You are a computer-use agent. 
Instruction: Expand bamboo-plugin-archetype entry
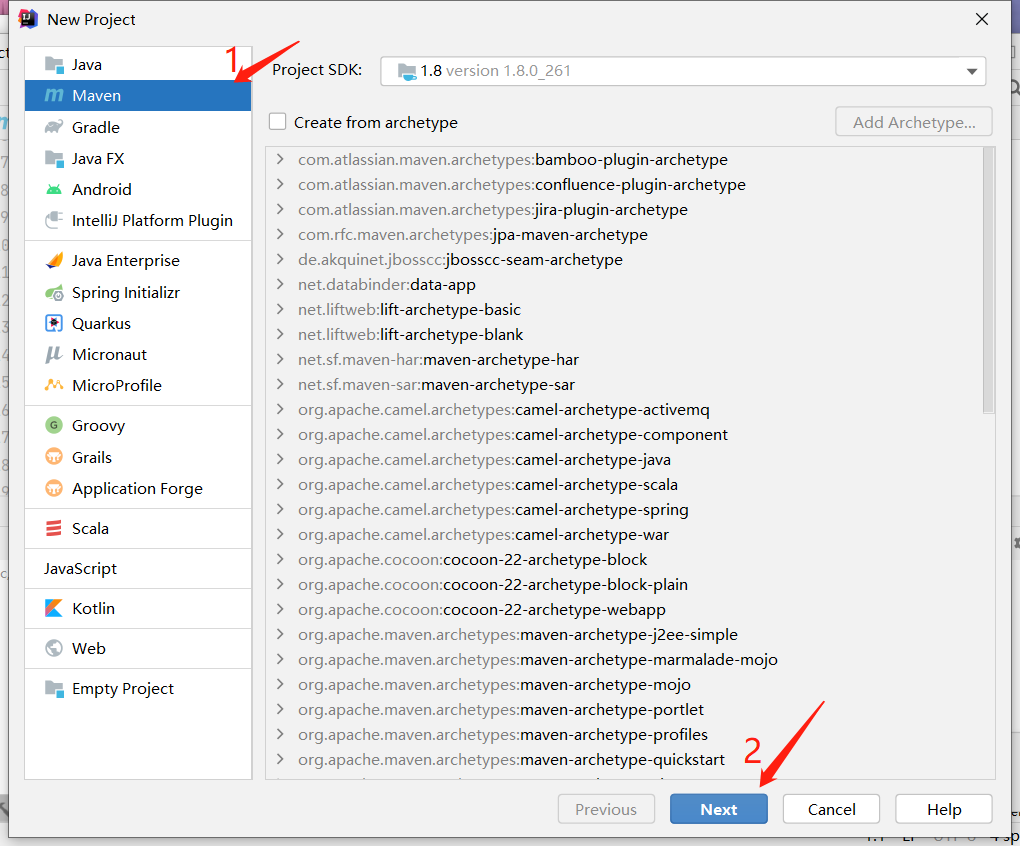pos(280,159)
